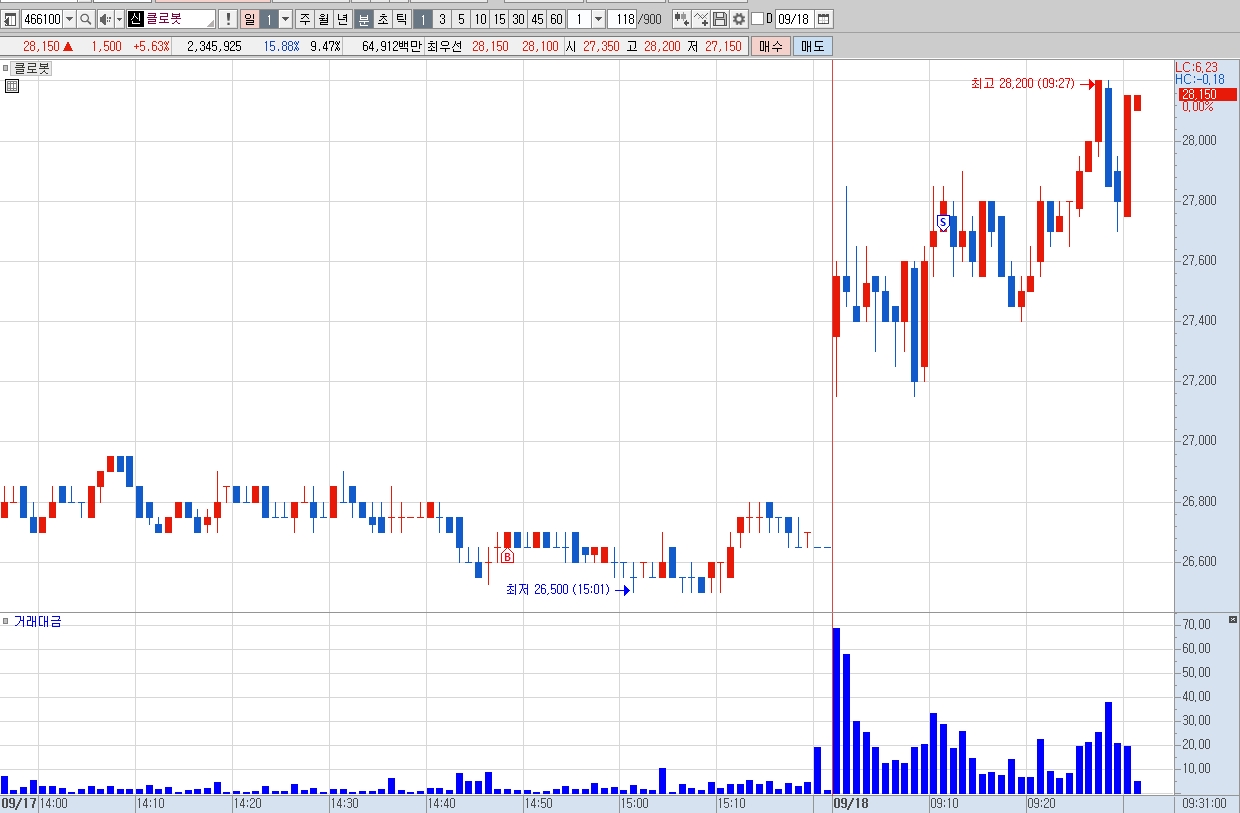1240x813 pixels.
Task: Click the grid table icon under chart title
Action: pos(12,87)
